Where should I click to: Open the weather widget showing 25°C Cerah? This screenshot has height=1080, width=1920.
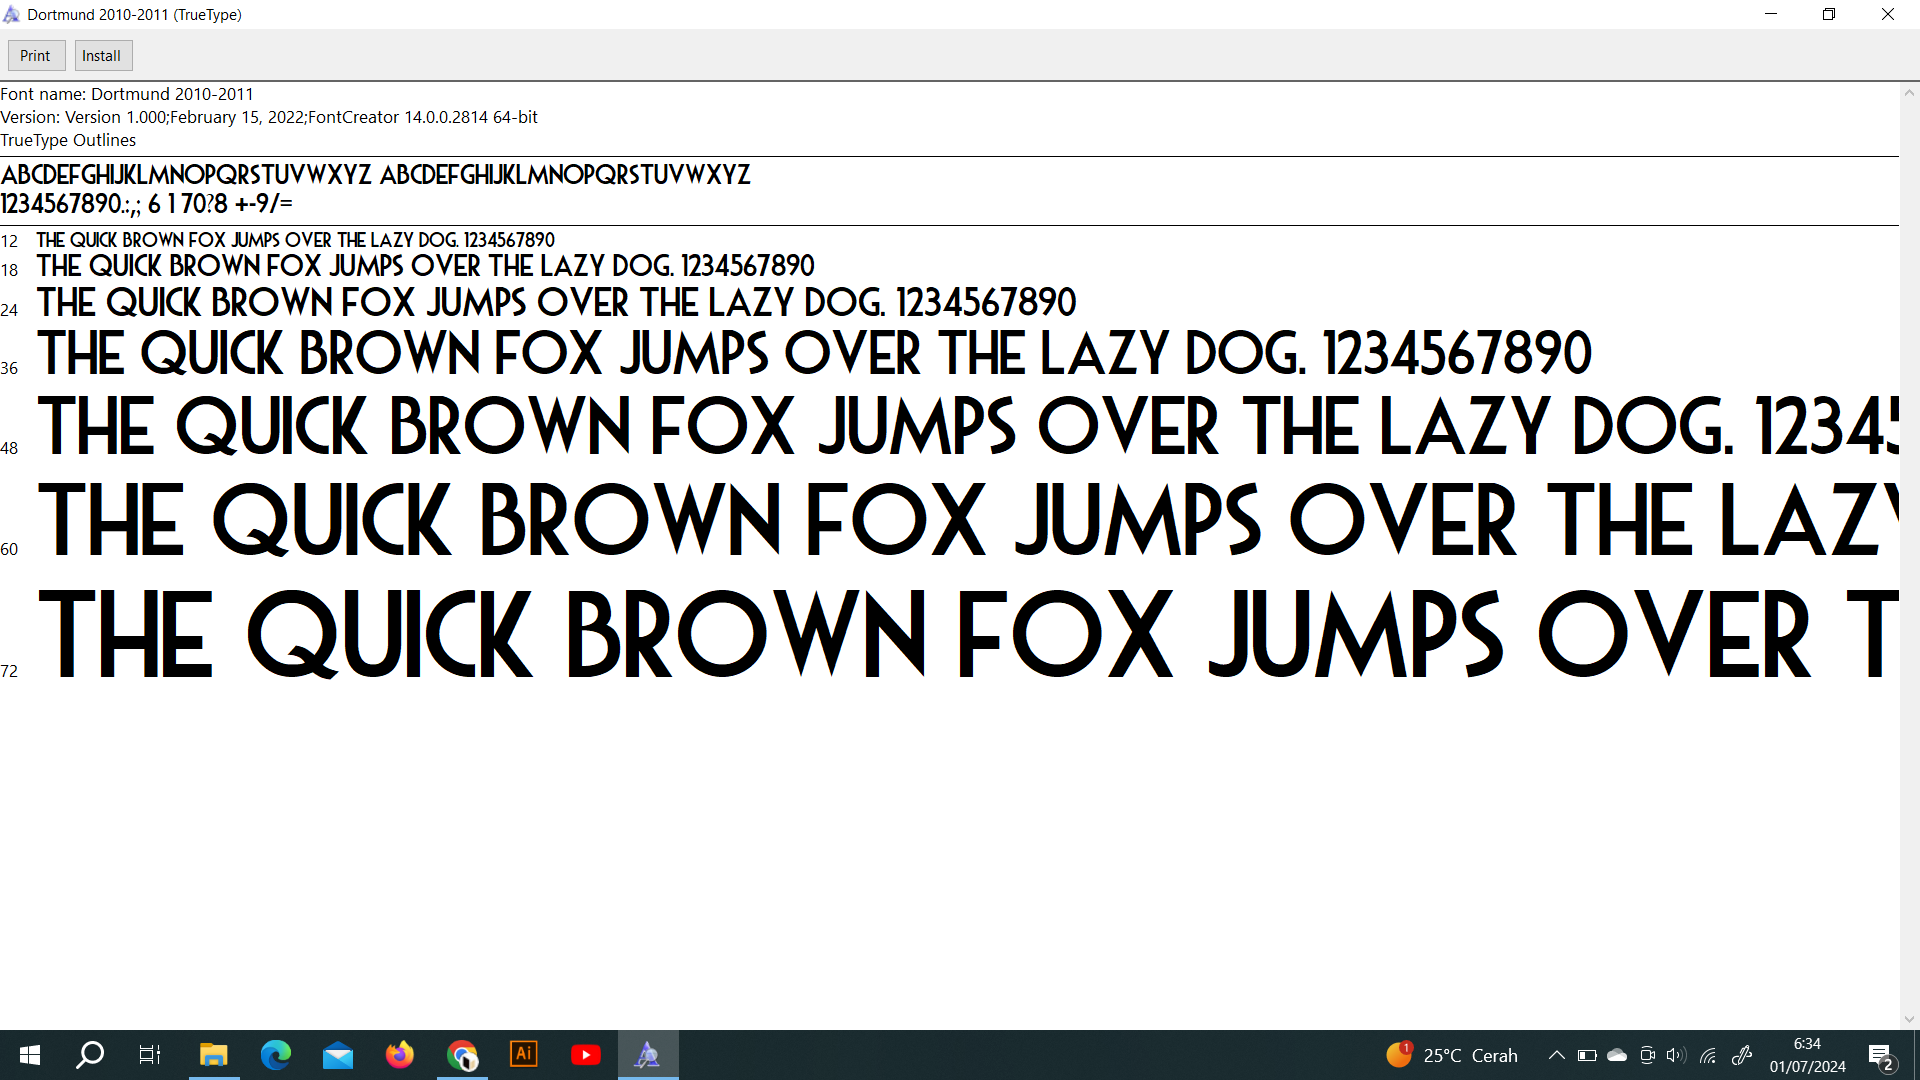[x=1452, y=1055]
